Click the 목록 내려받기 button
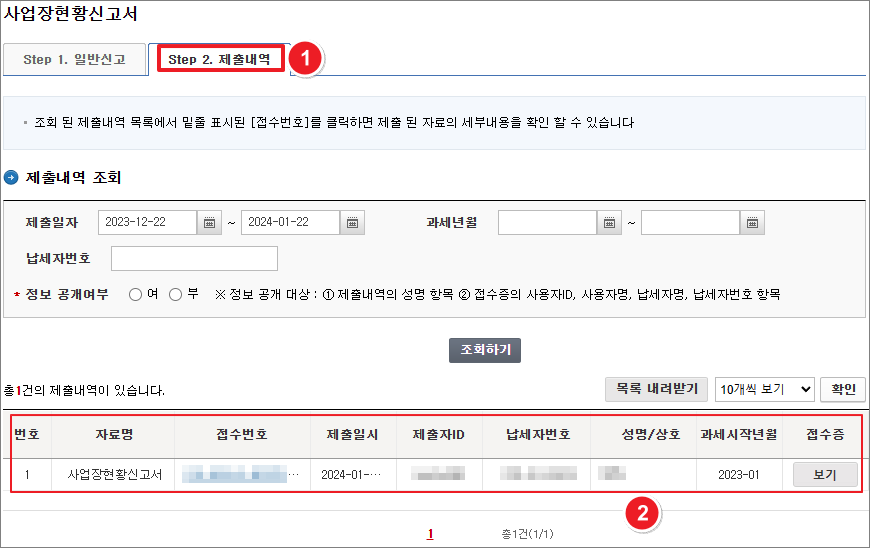The height and width of the screenshot is (548, 870). click(x=656, y=389)
